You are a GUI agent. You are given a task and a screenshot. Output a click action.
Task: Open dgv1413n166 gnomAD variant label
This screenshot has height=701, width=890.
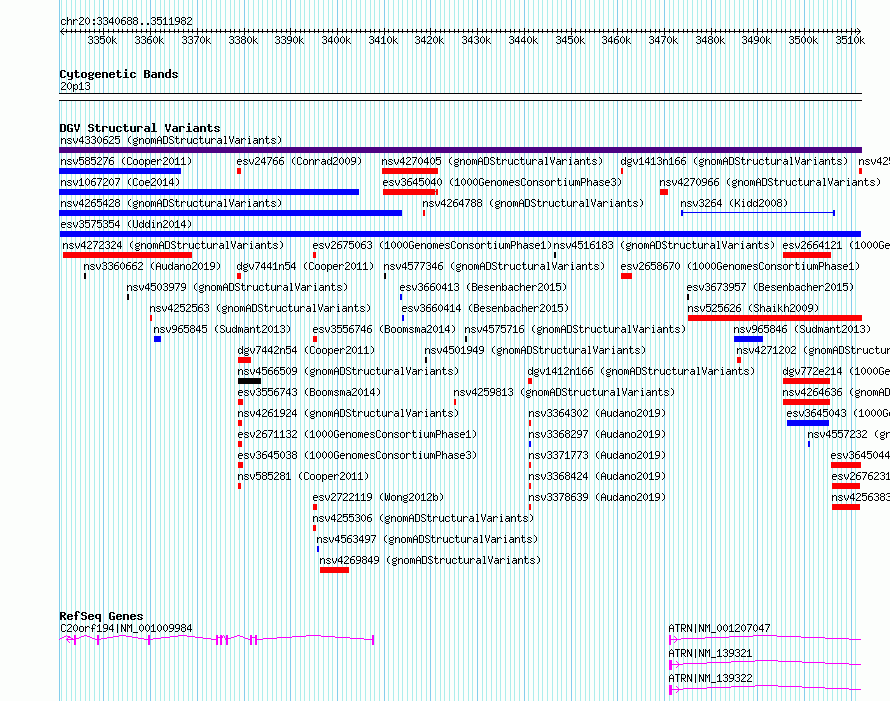(x=734, y=161)
